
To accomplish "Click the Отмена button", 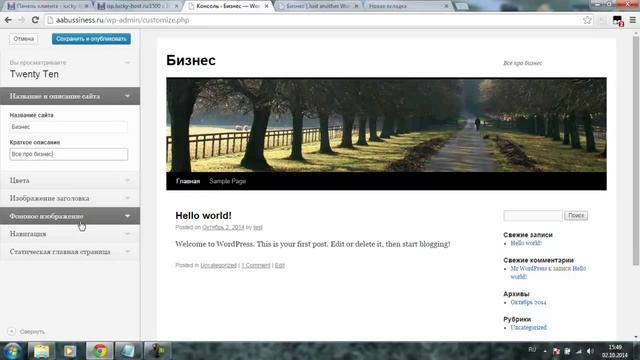I will [24, 39].
